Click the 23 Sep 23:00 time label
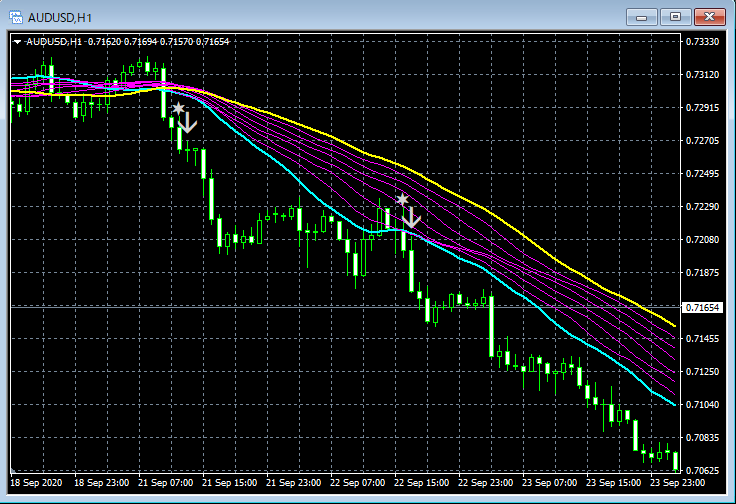Screen dimensions: 736x504 (677, 483)
